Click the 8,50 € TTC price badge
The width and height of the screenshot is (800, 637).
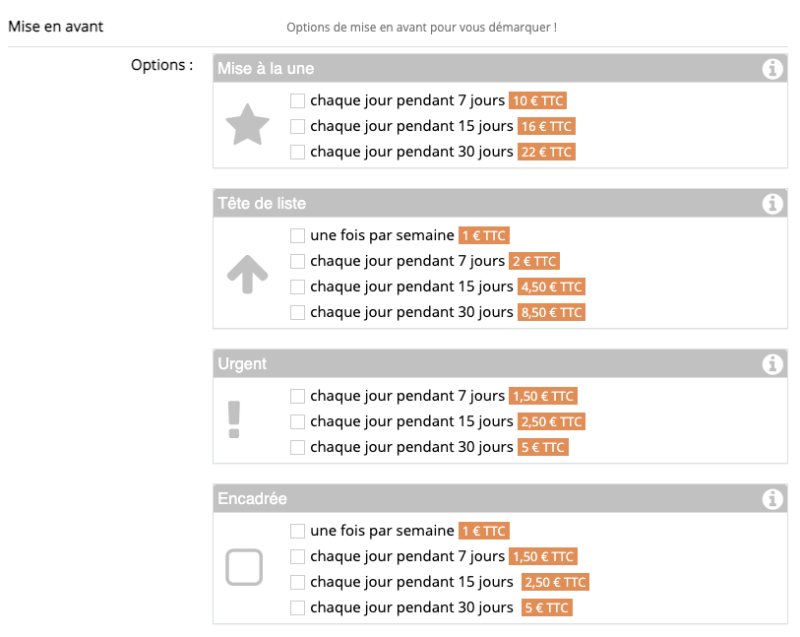(x=550, y=313)
